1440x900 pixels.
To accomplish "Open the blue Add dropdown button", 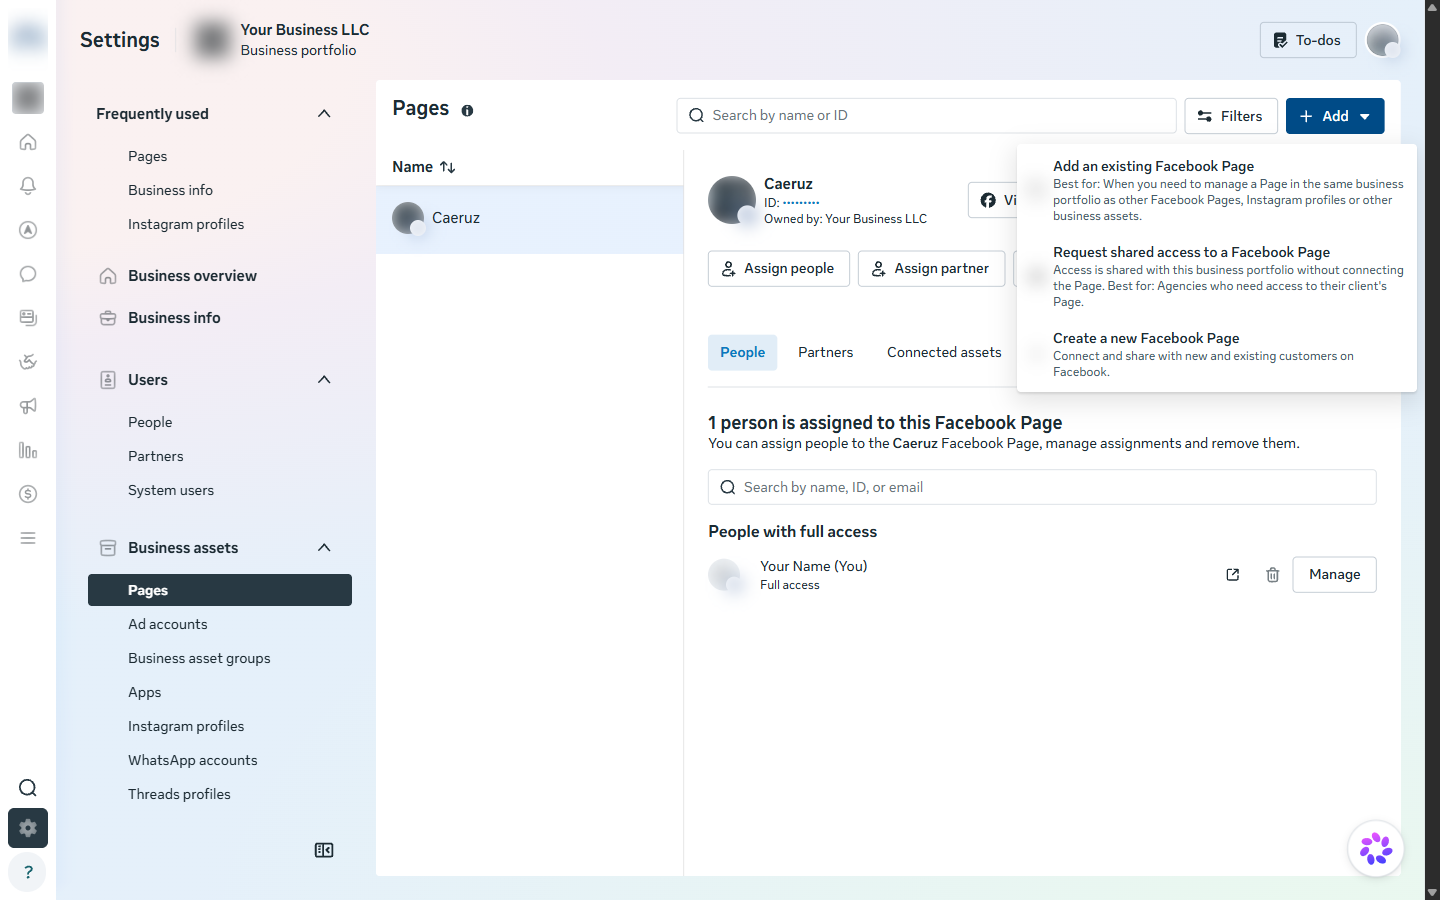I will [1335, 116].
